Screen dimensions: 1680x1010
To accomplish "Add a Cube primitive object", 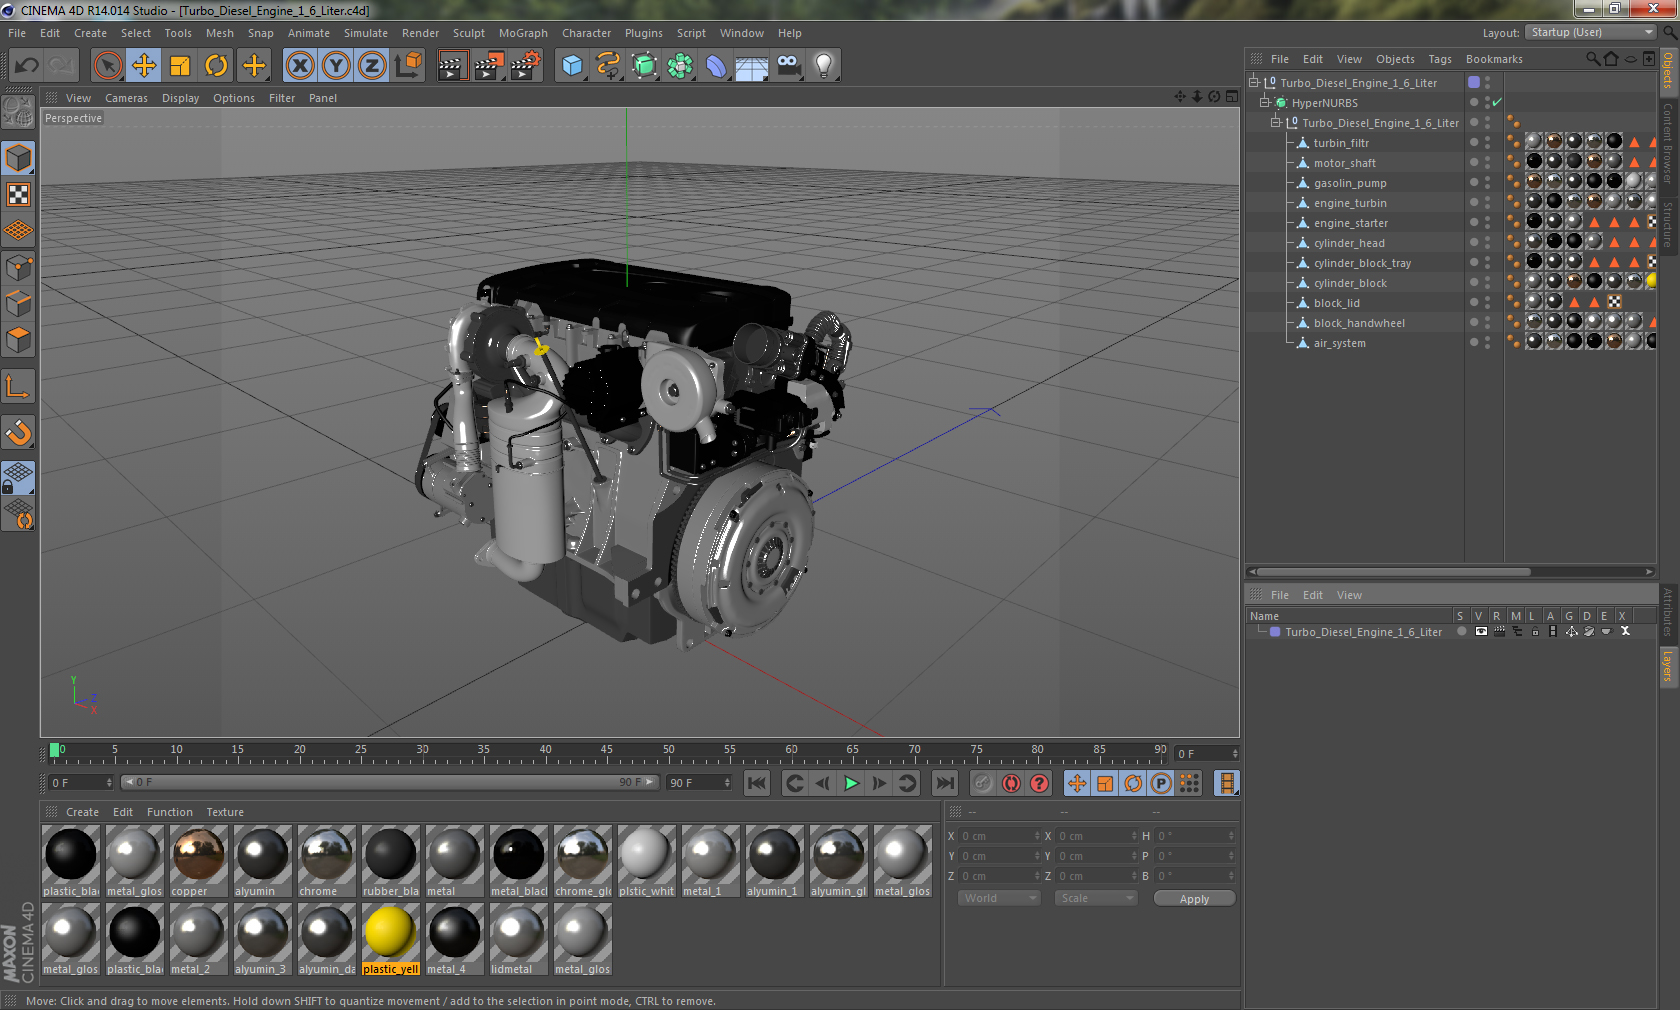I will (572, 66).
